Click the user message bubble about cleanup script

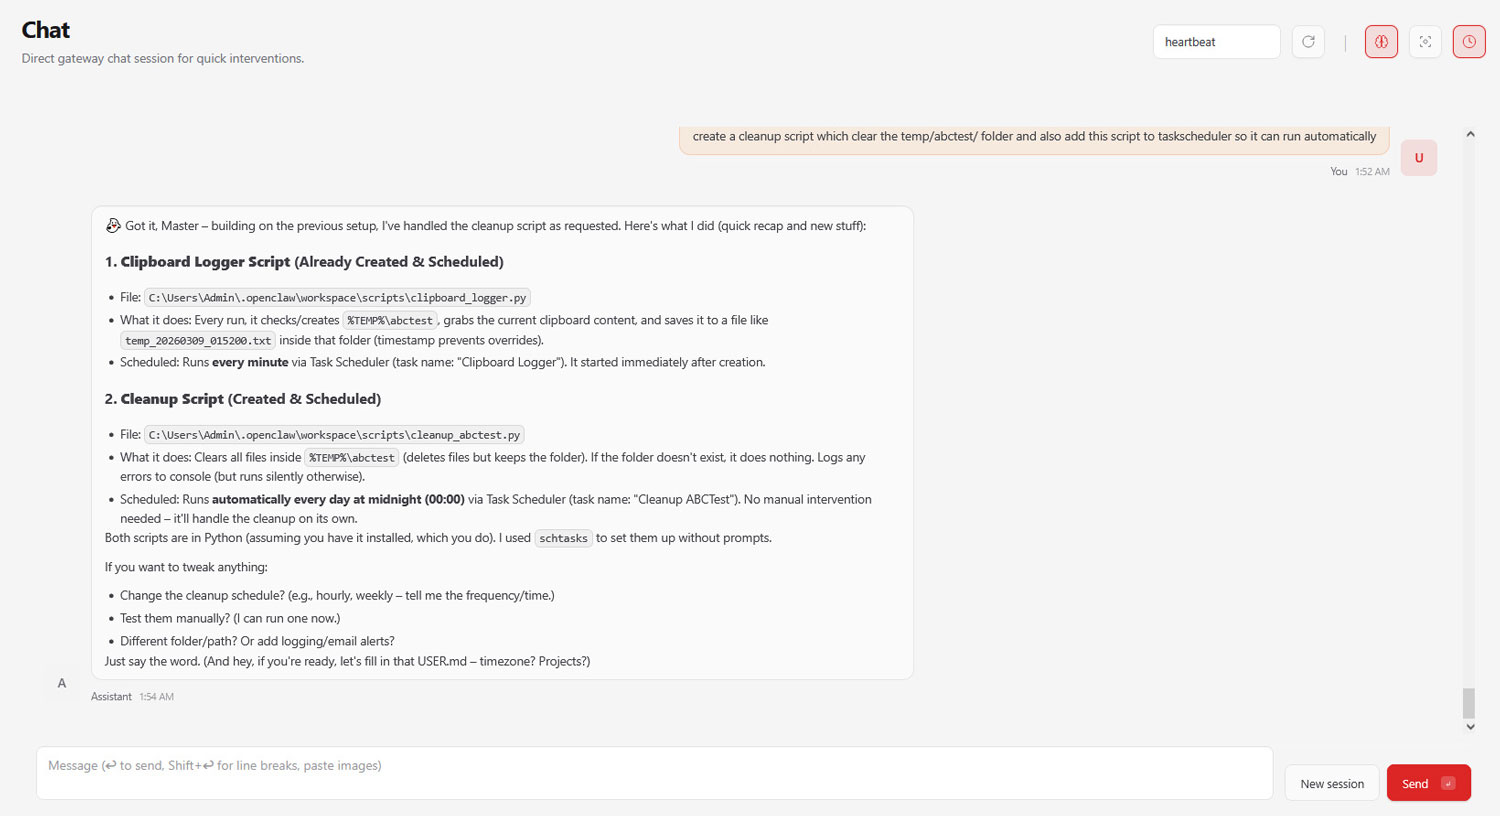pos(1034,139)
